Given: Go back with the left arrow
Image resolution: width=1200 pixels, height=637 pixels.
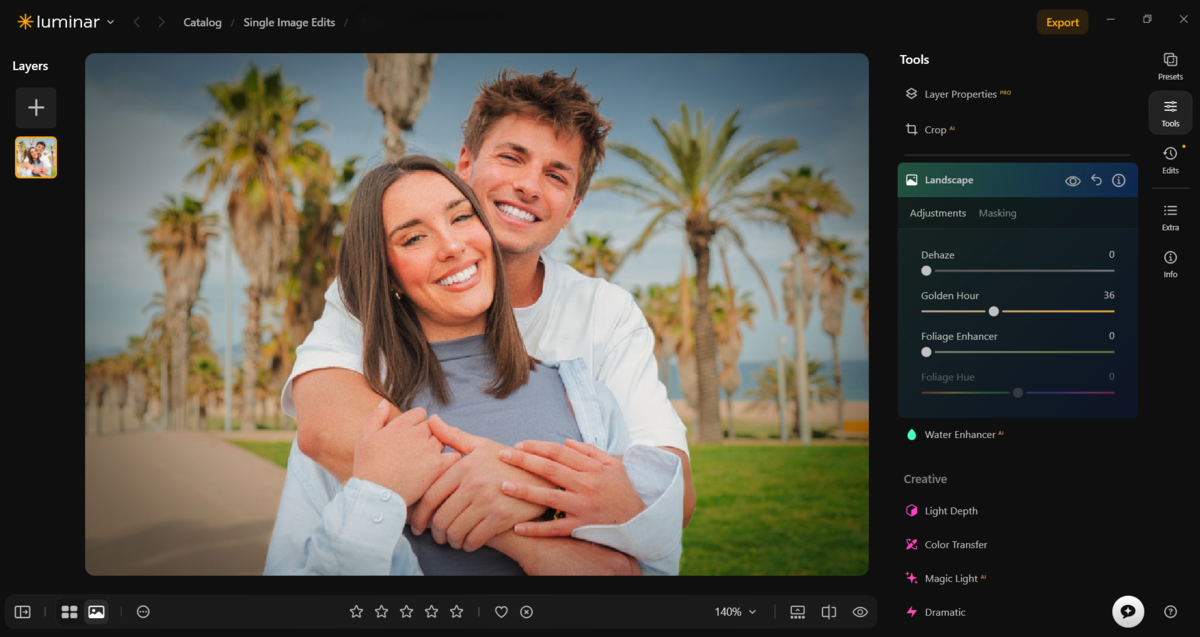Looking at the screenshot, I should (x=137, y=22).
